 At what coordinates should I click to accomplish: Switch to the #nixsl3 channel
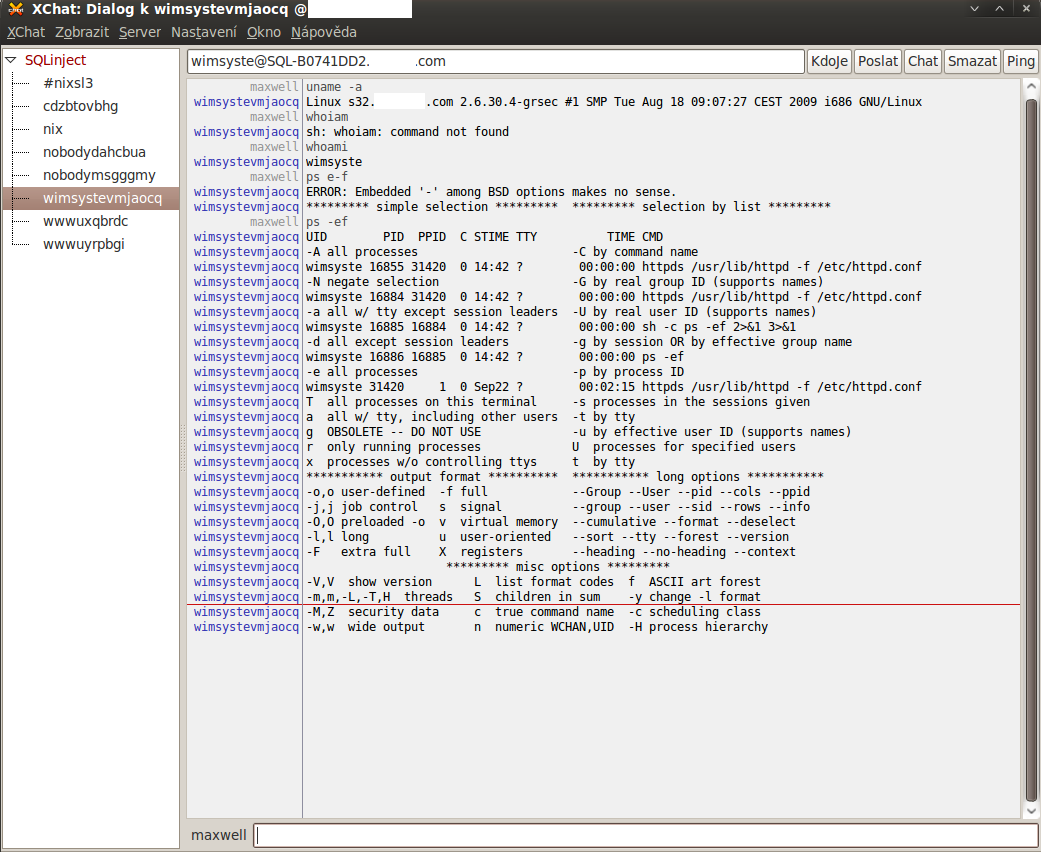pyautogui.click(x=68, y=83)
